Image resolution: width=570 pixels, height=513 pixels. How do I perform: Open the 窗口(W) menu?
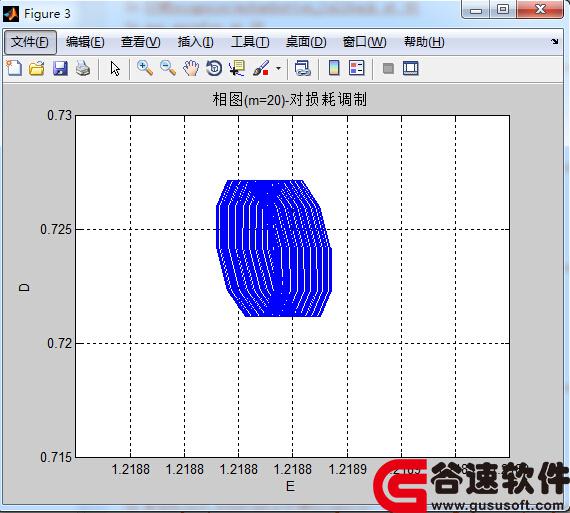[x=365, y=42]
